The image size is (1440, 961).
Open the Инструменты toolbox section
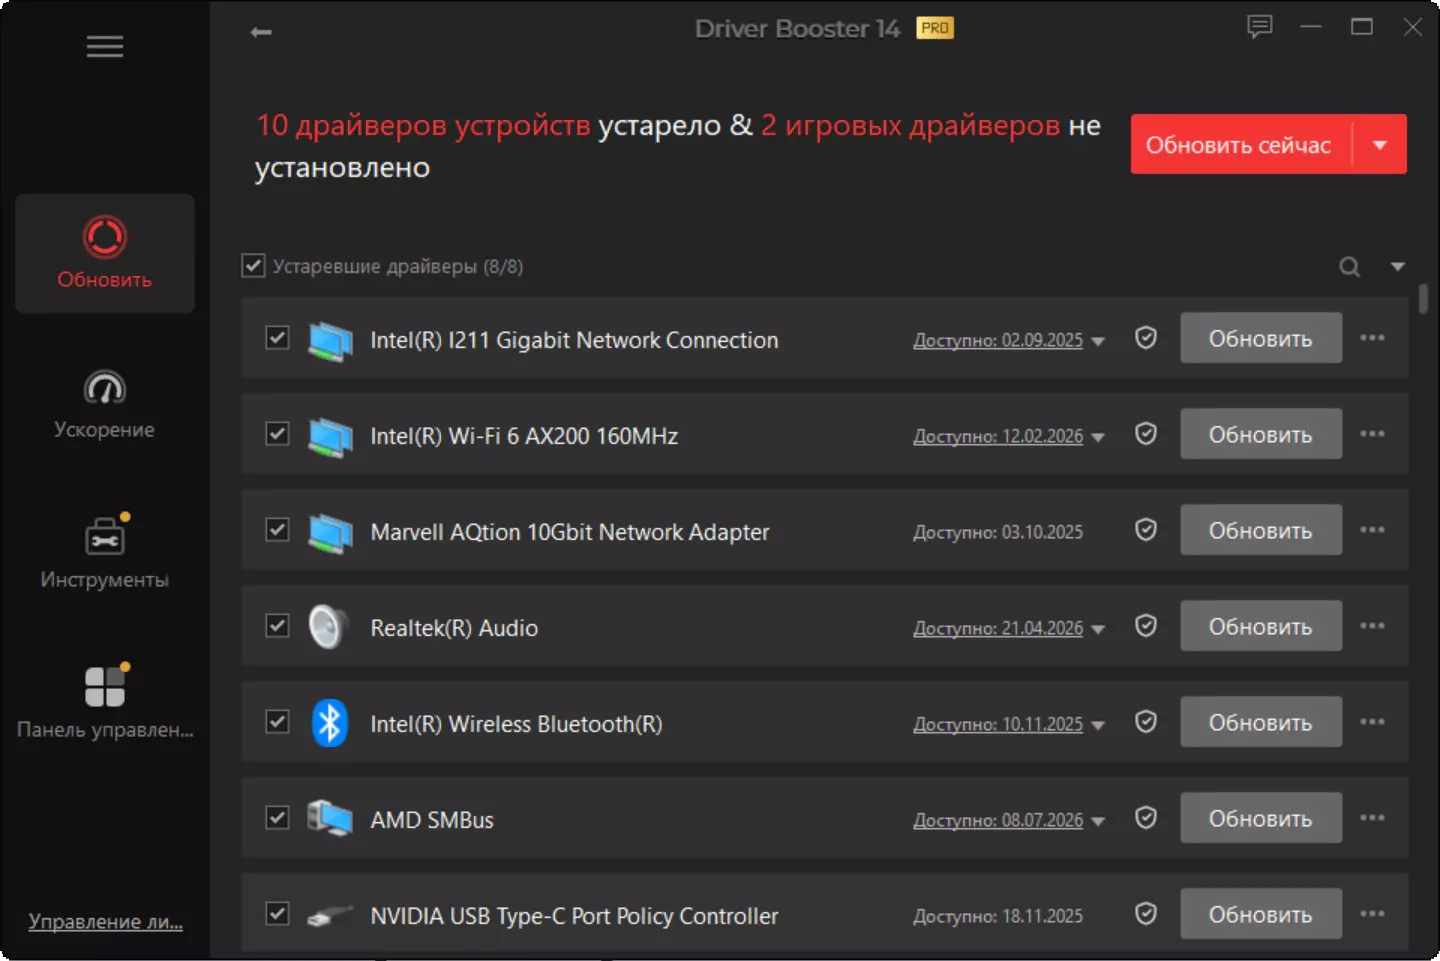coord(105,553)
